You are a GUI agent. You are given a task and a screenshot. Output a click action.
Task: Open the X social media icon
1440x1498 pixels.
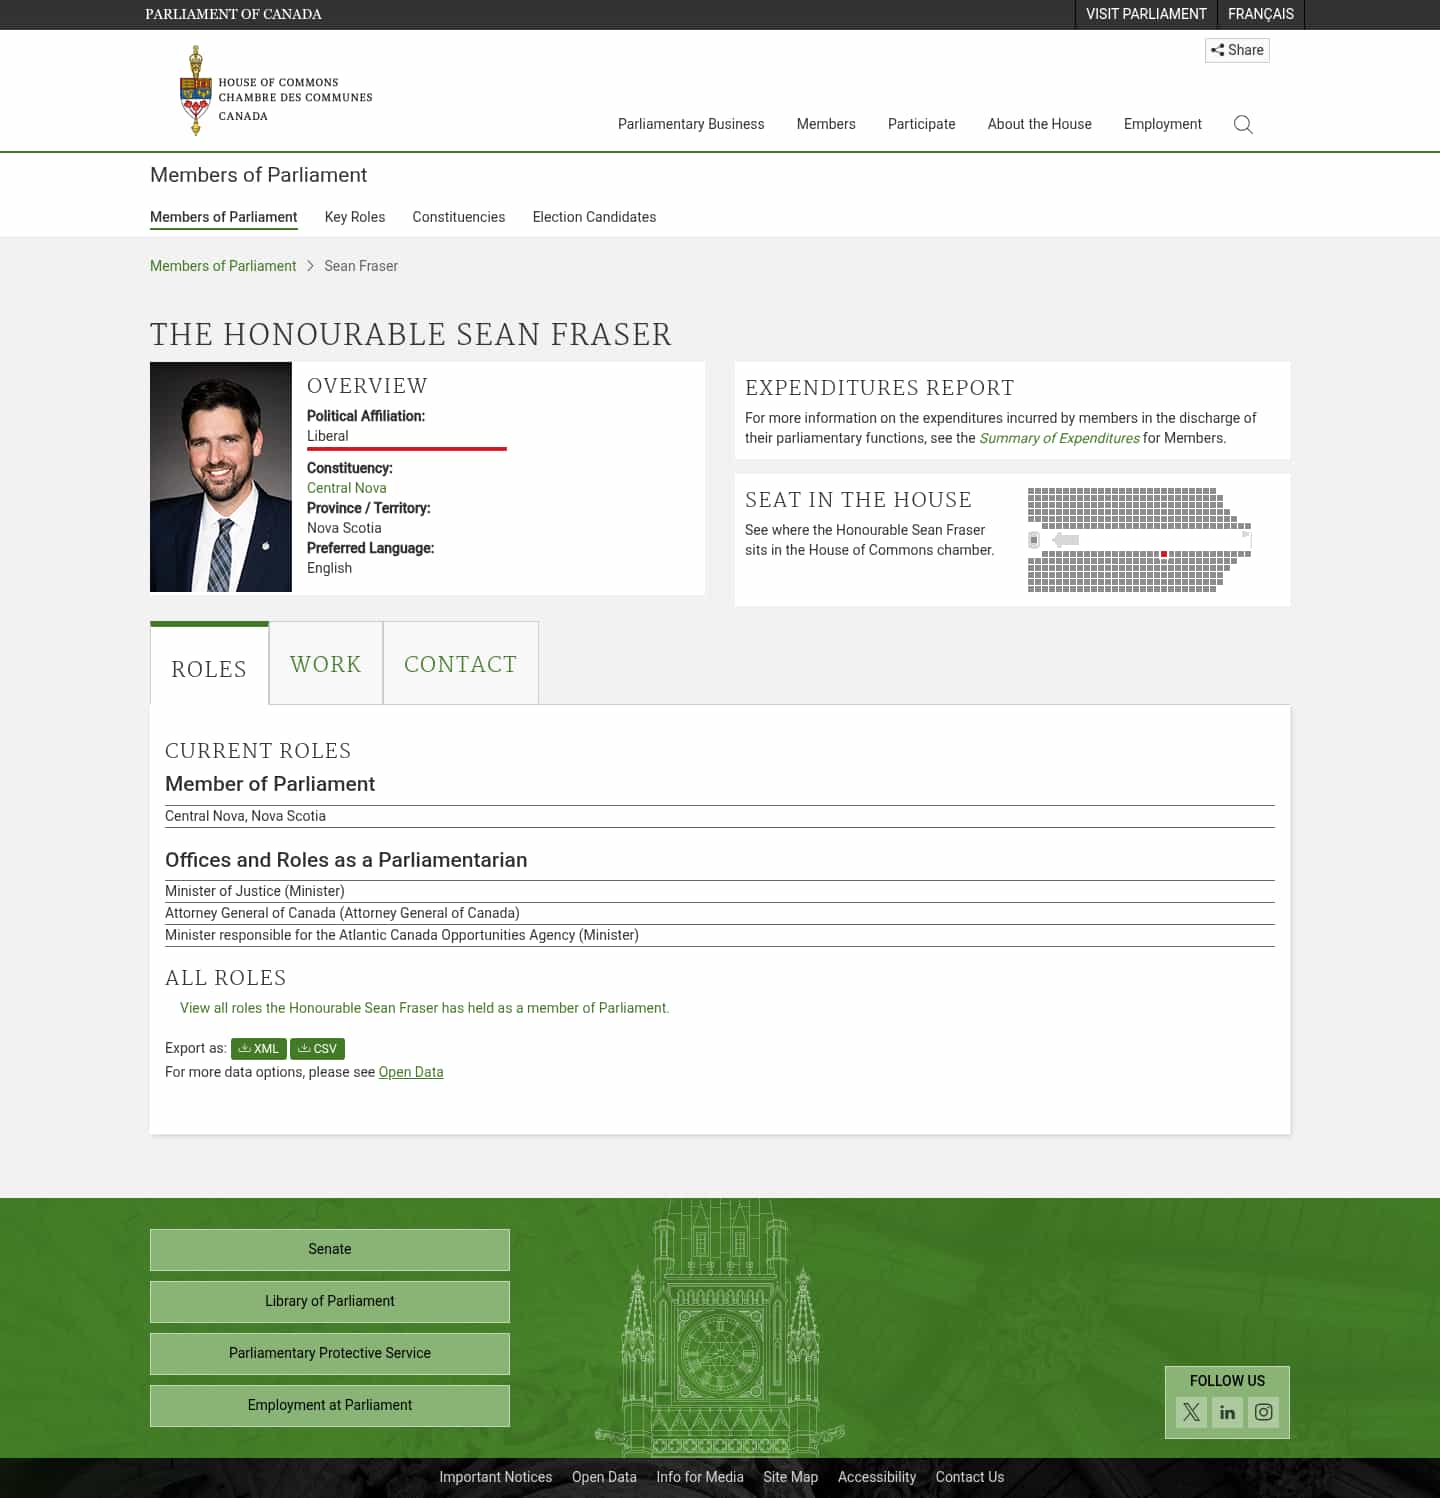[x=1191, y=1412]
